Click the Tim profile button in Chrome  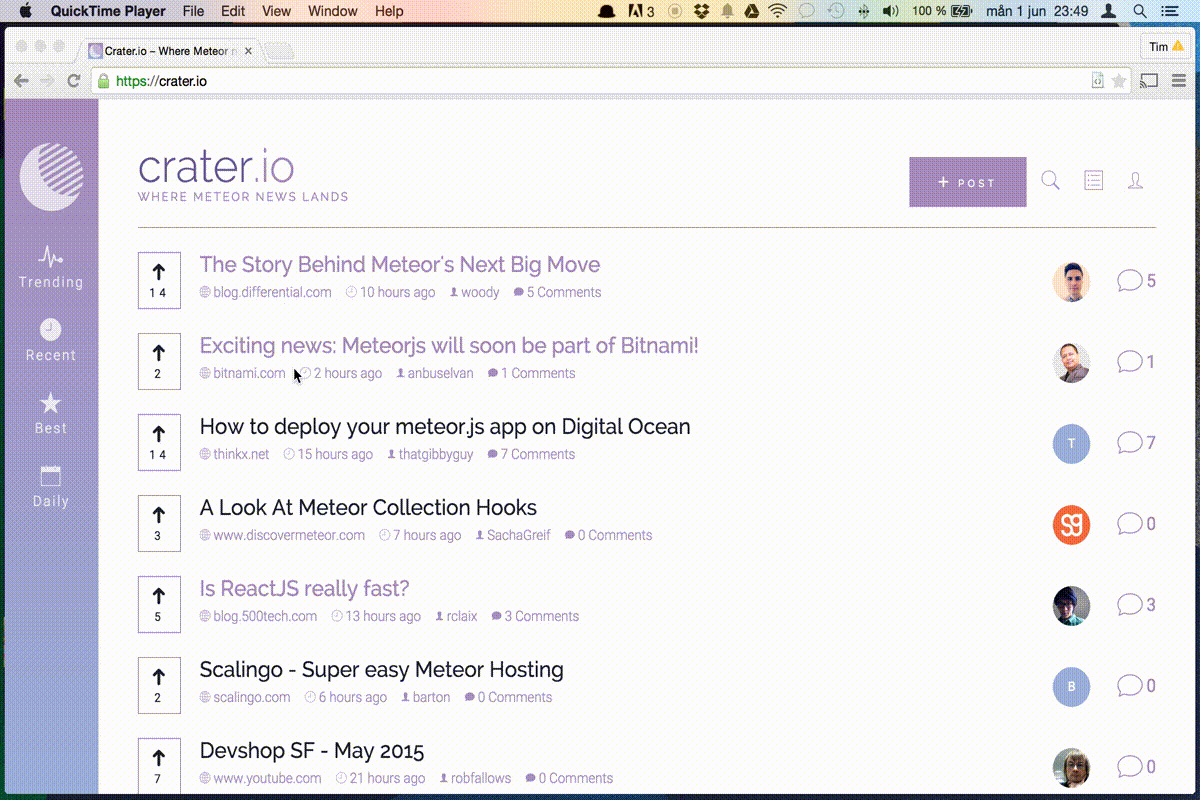1165,47
